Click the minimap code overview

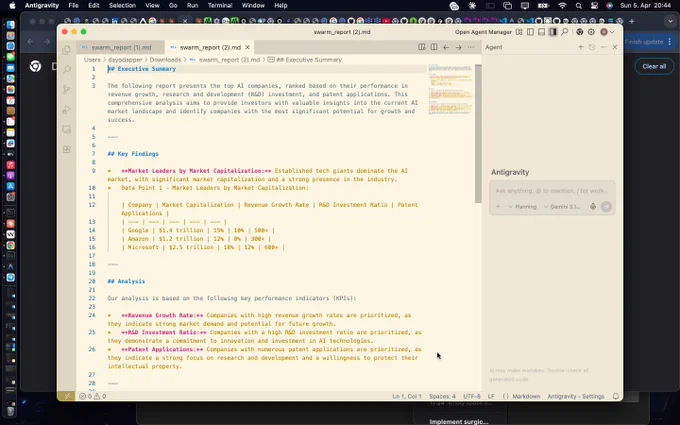point(450,89)
